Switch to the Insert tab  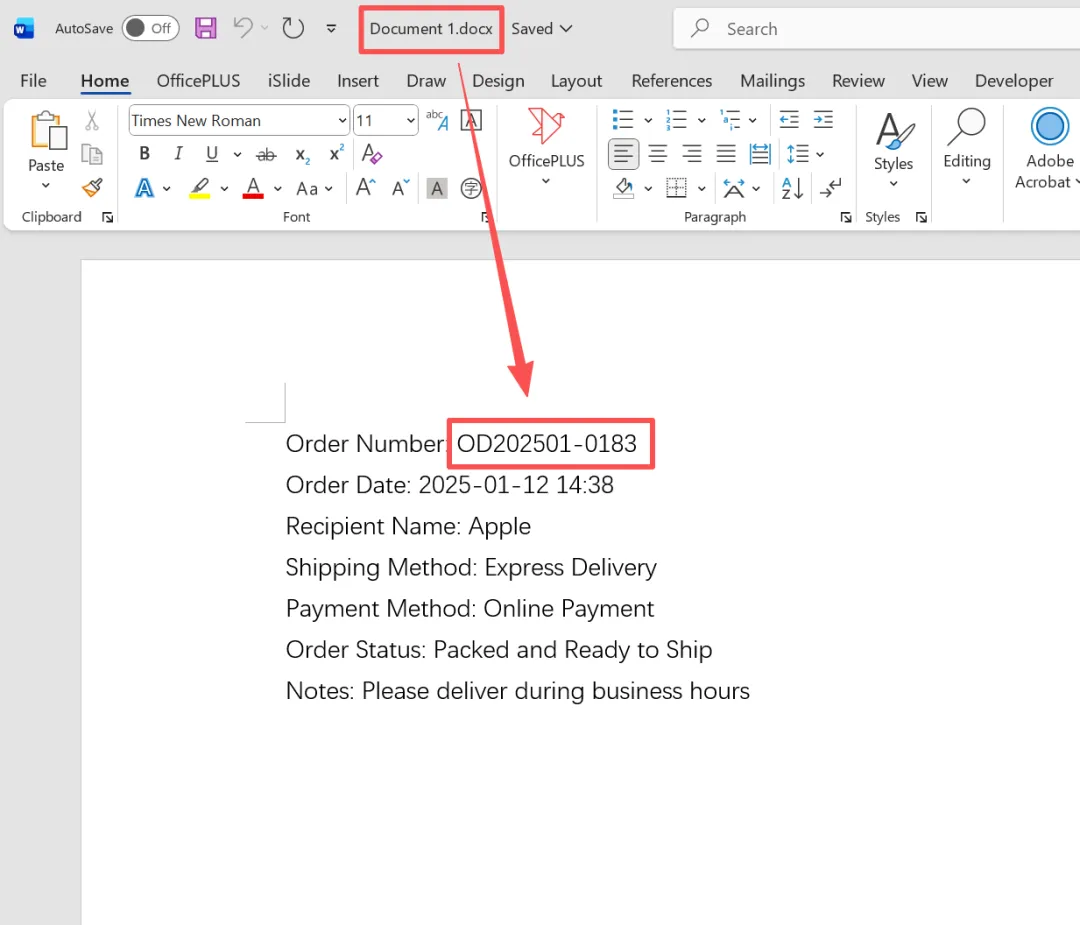357,81
